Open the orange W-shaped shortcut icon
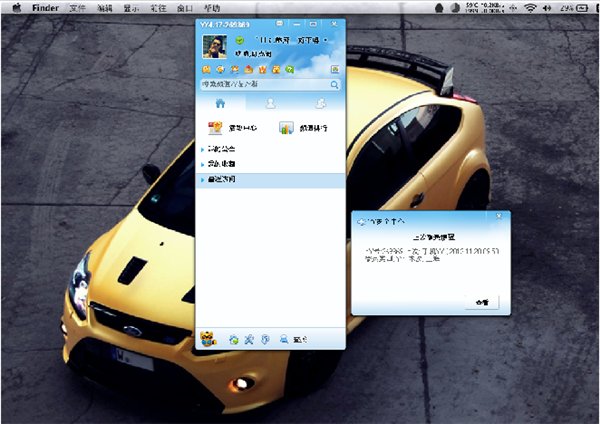This screenshot has height=424, width=600. coord(262,69)
